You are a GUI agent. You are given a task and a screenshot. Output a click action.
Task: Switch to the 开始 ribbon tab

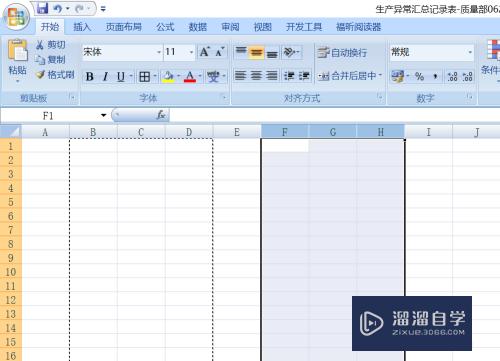50,27
